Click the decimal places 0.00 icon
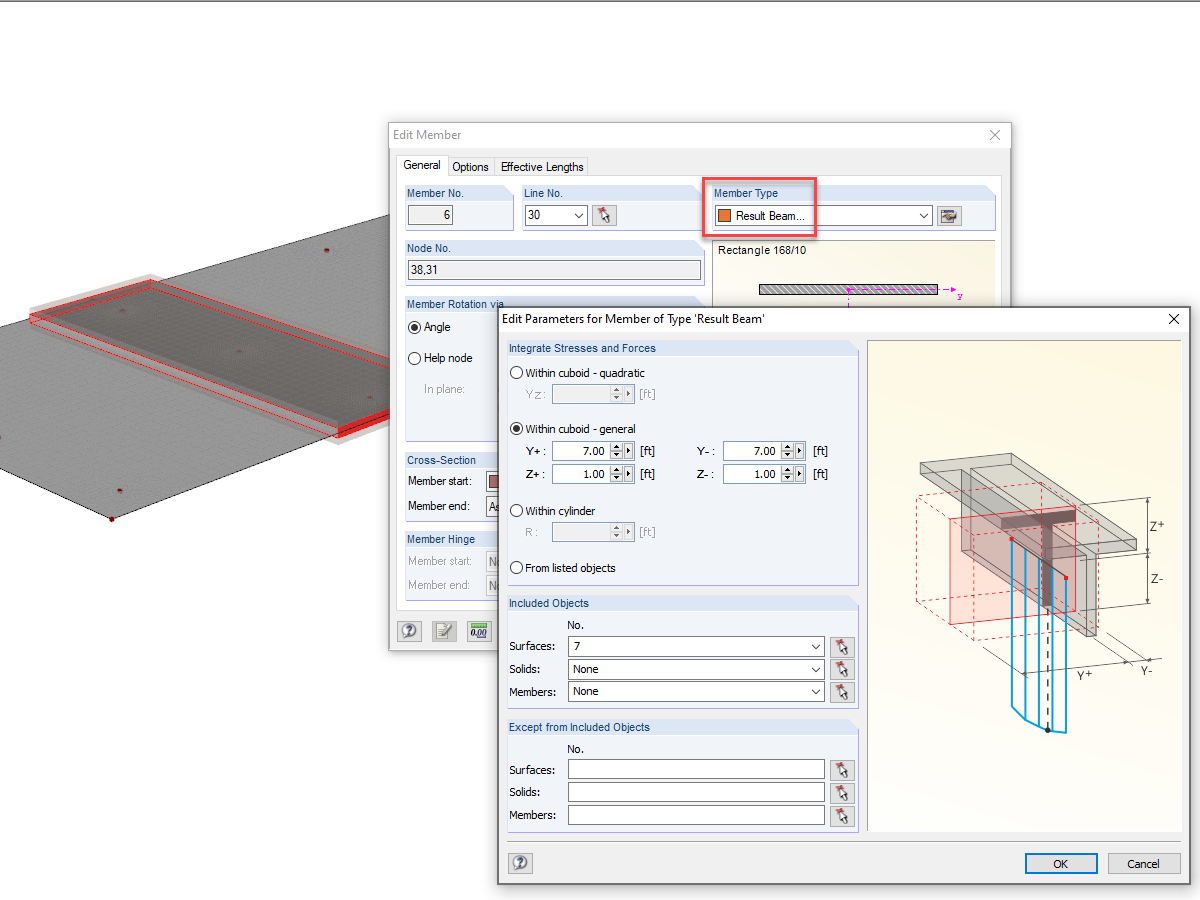Screen dimensions: 1200x900 (478, 631)
